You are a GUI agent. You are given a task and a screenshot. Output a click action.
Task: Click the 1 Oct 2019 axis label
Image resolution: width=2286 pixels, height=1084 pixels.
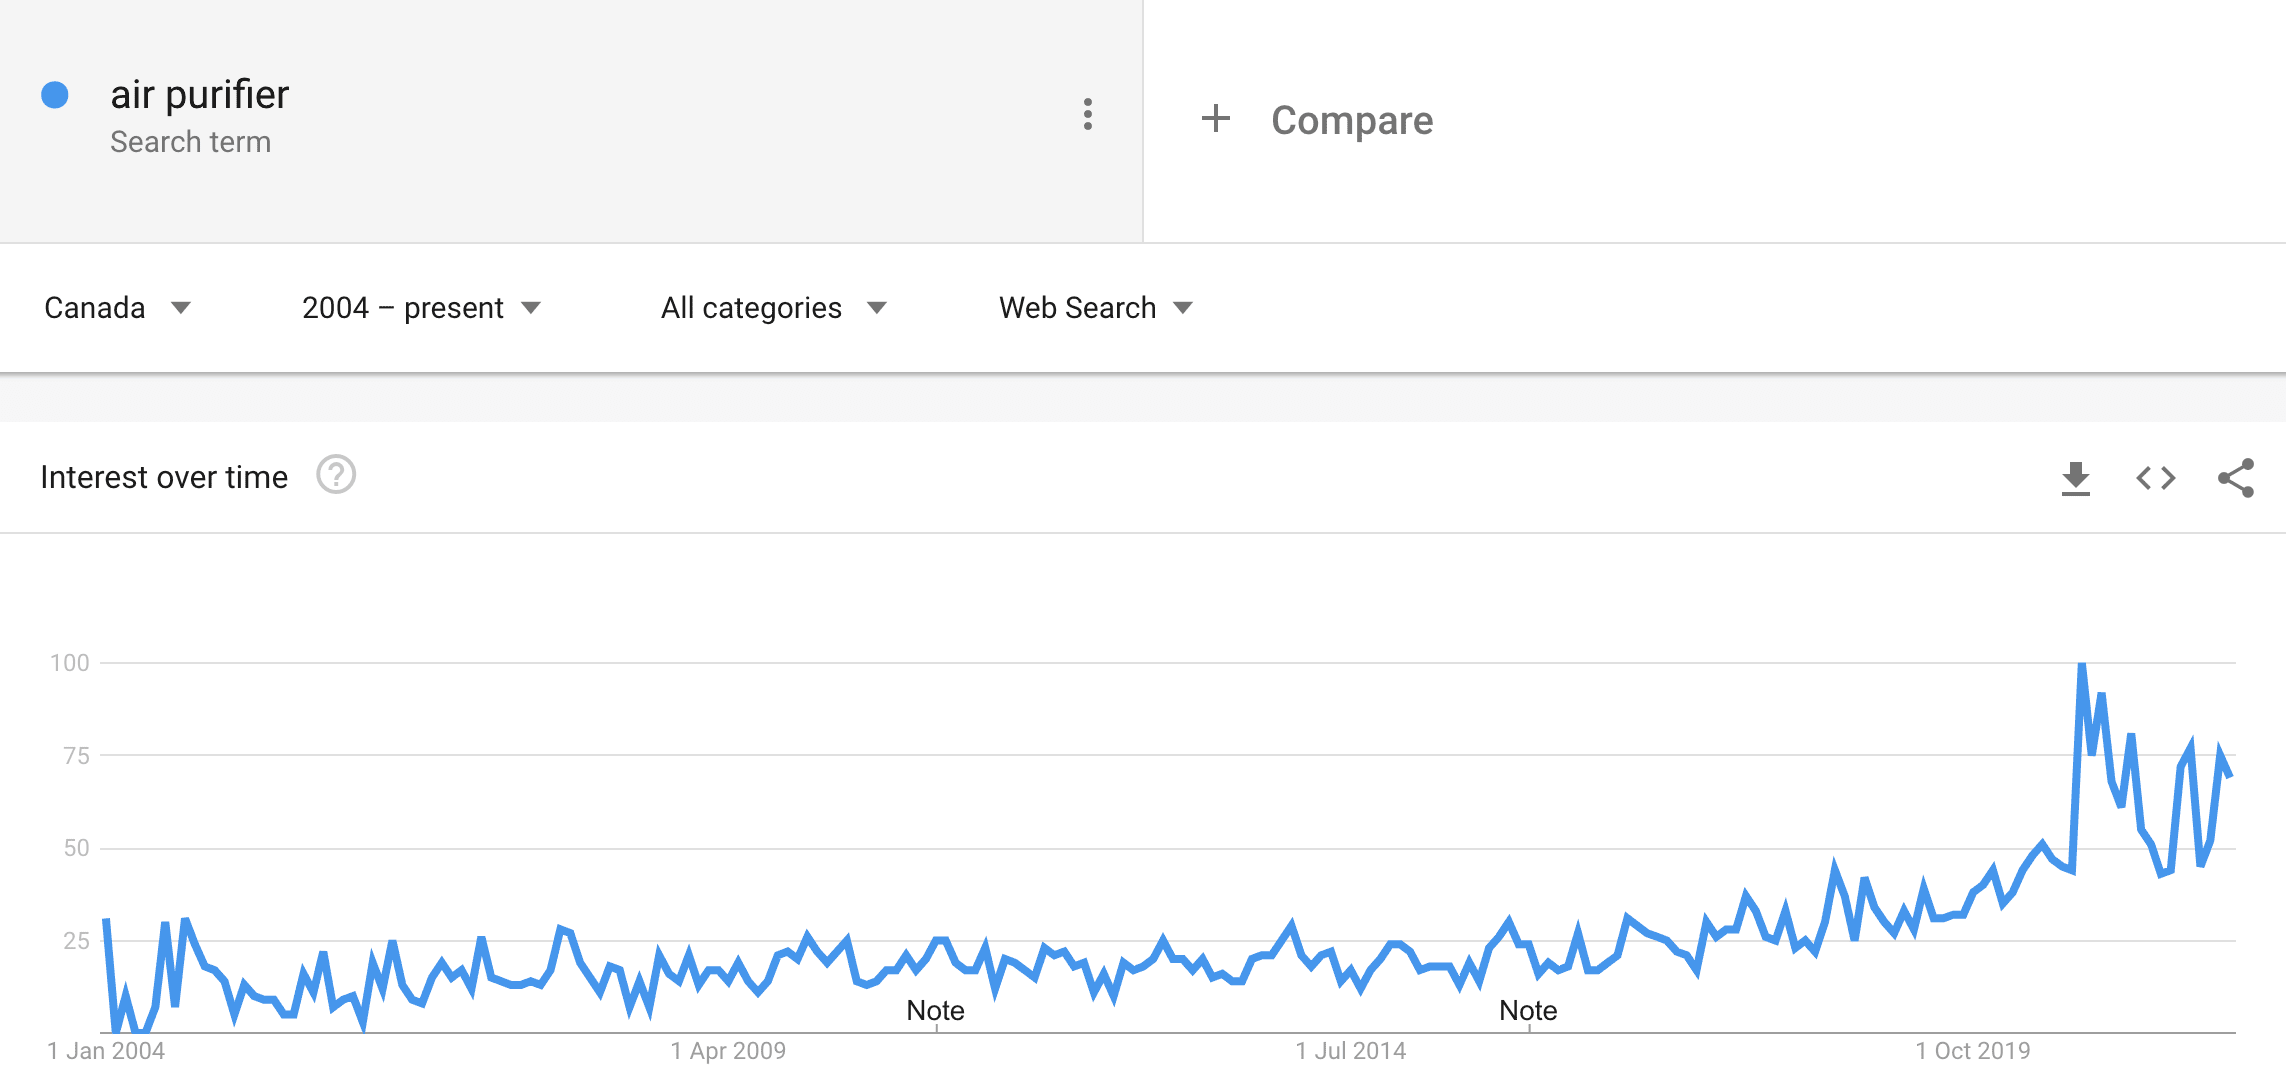coord(1973,1051)
